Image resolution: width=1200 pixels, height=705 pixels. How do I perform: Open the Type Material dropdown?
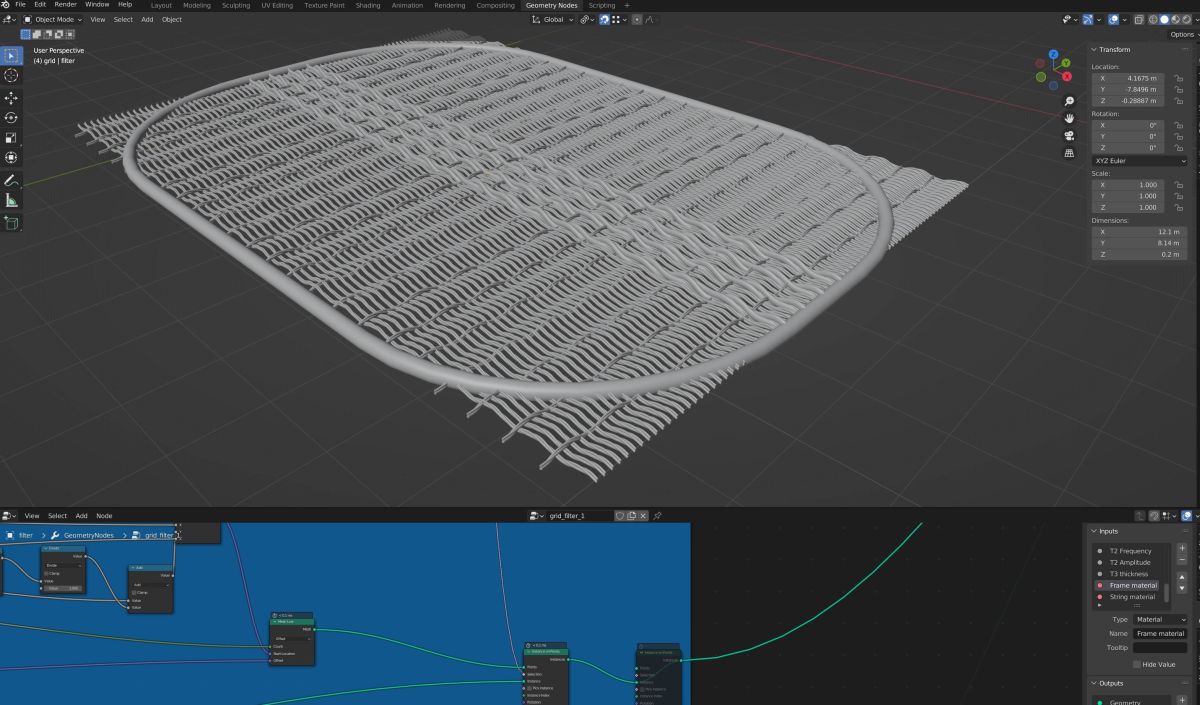point(1160,619)
